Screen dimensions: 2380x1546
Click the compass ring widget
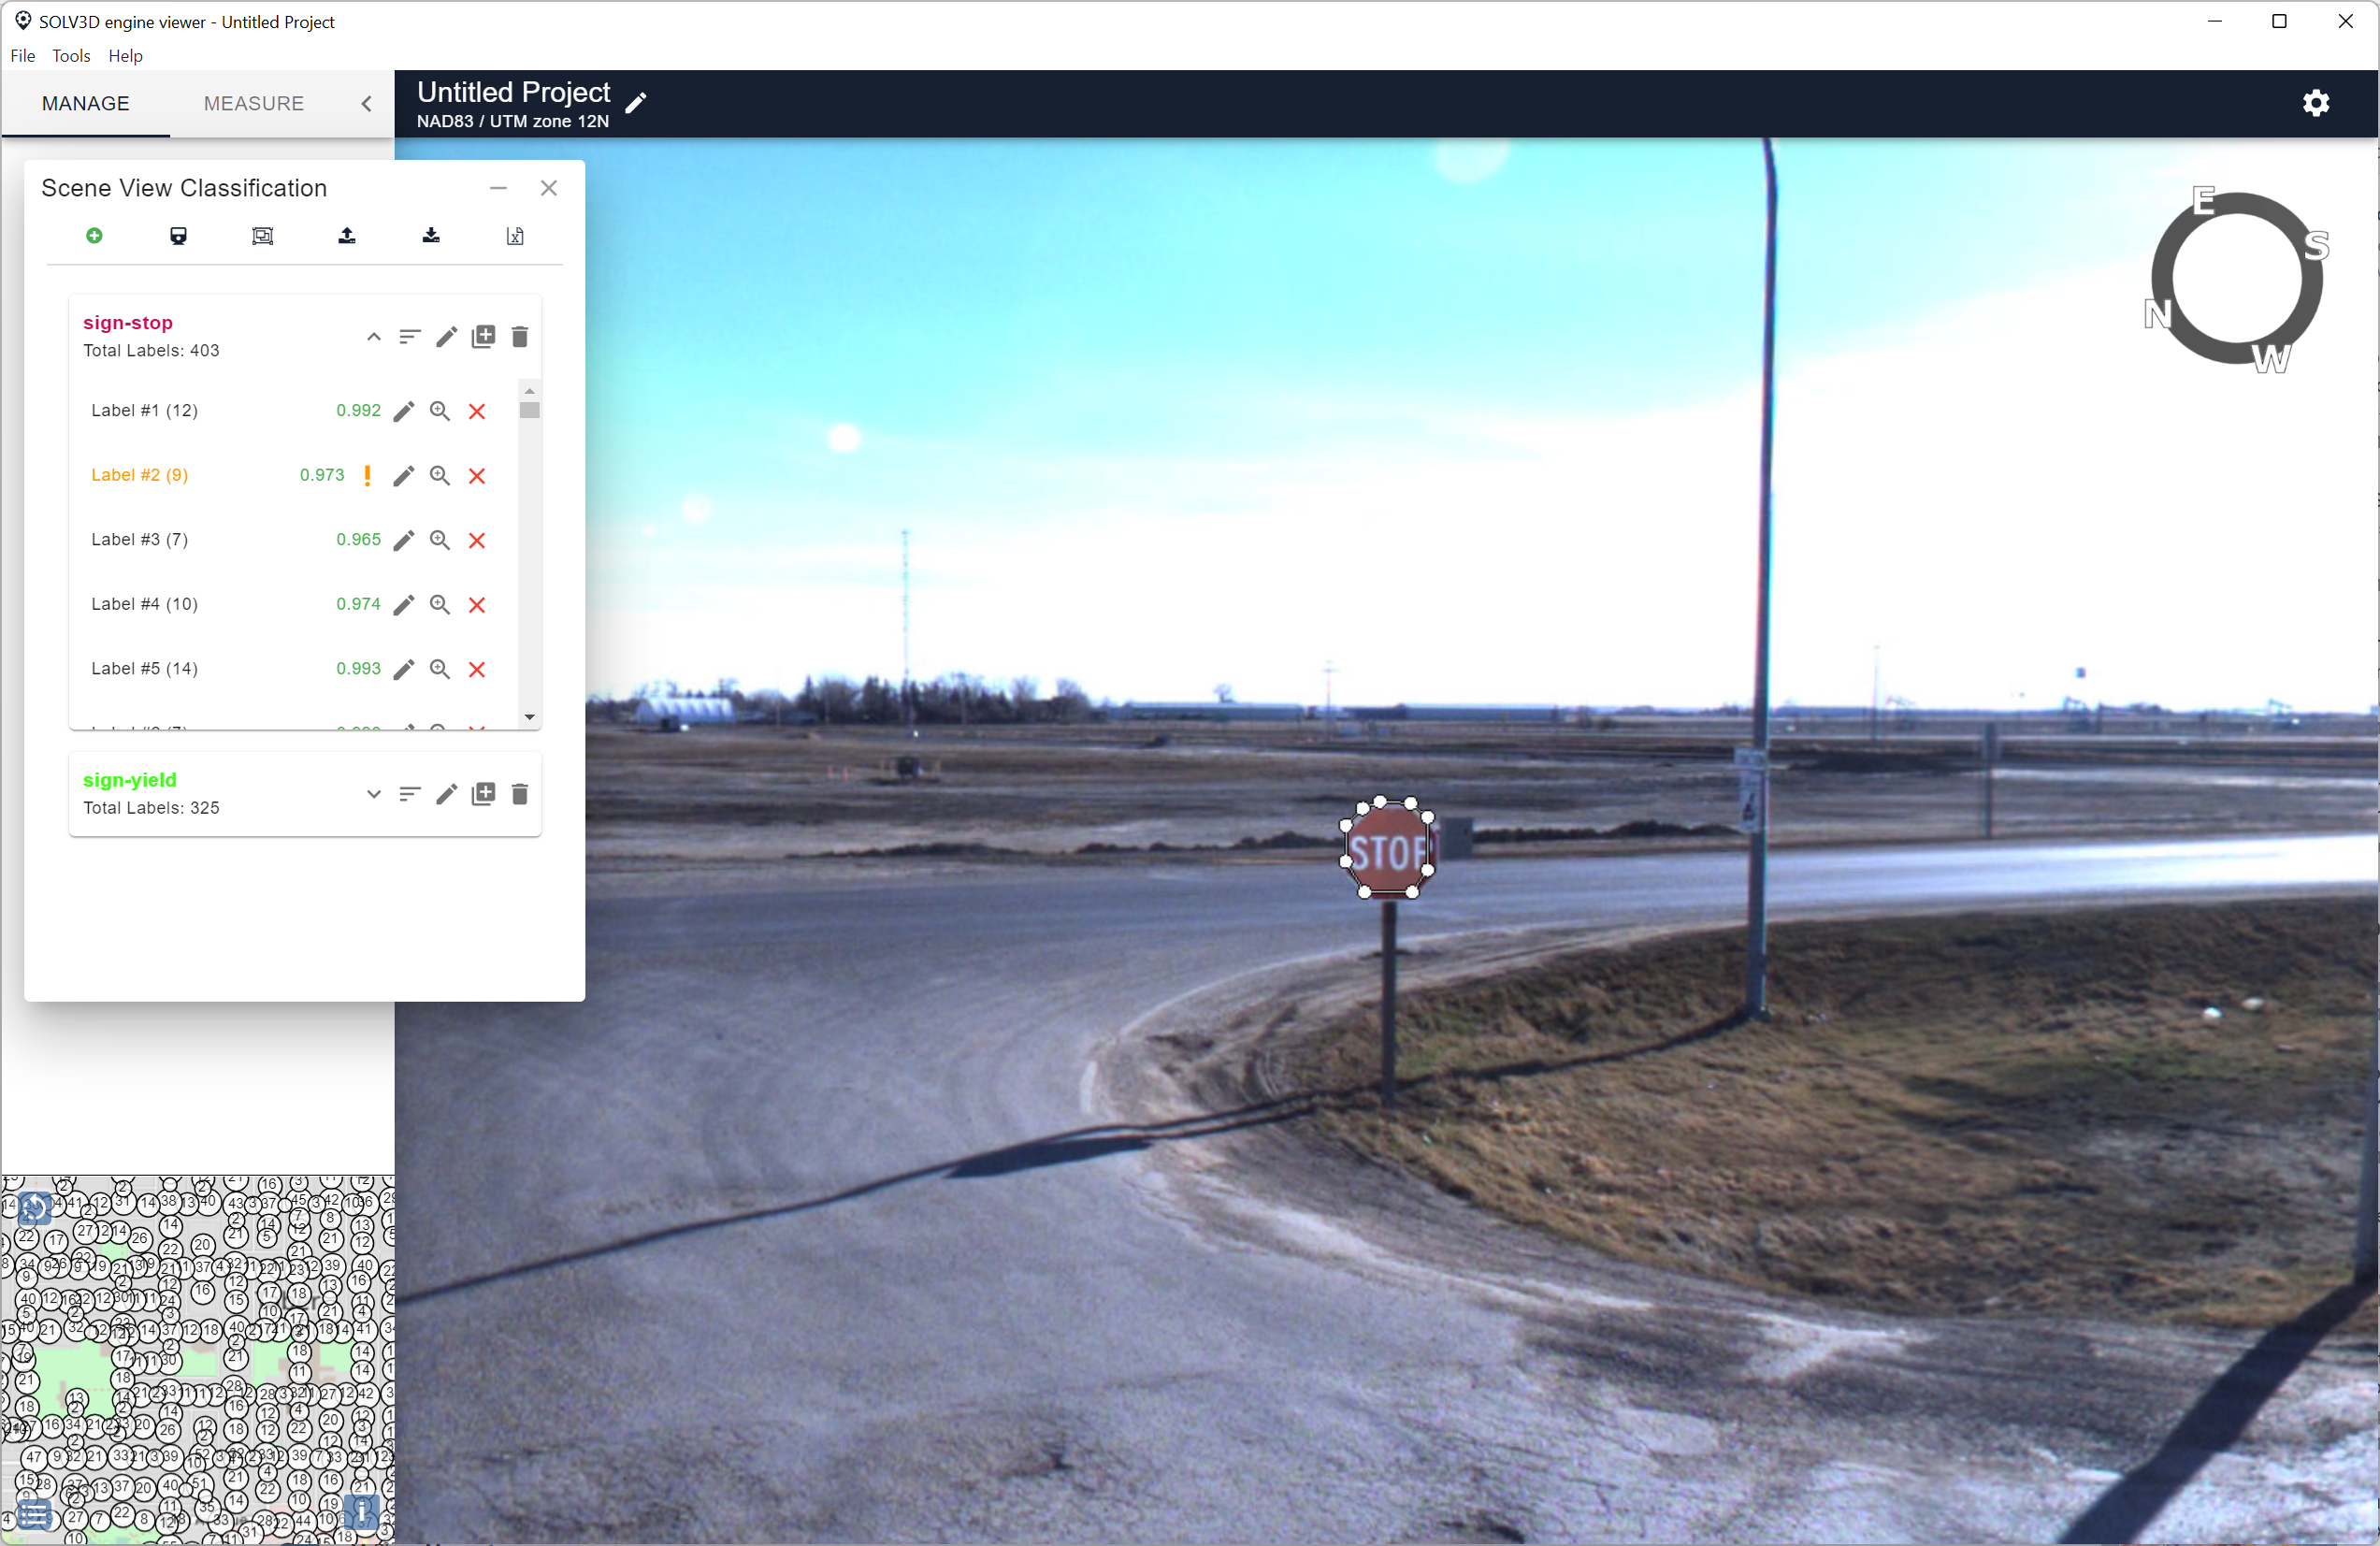click(x=2237, y=279)
